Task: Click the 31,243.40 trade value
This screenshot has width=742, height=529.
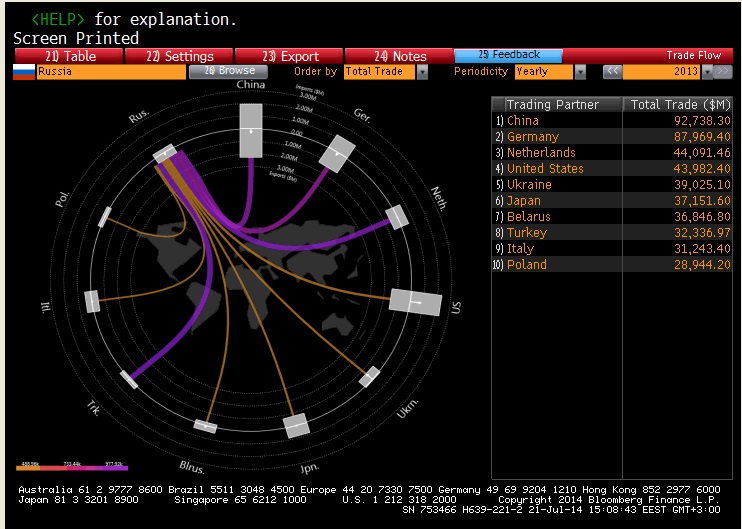Action: (x=702, y=248)
